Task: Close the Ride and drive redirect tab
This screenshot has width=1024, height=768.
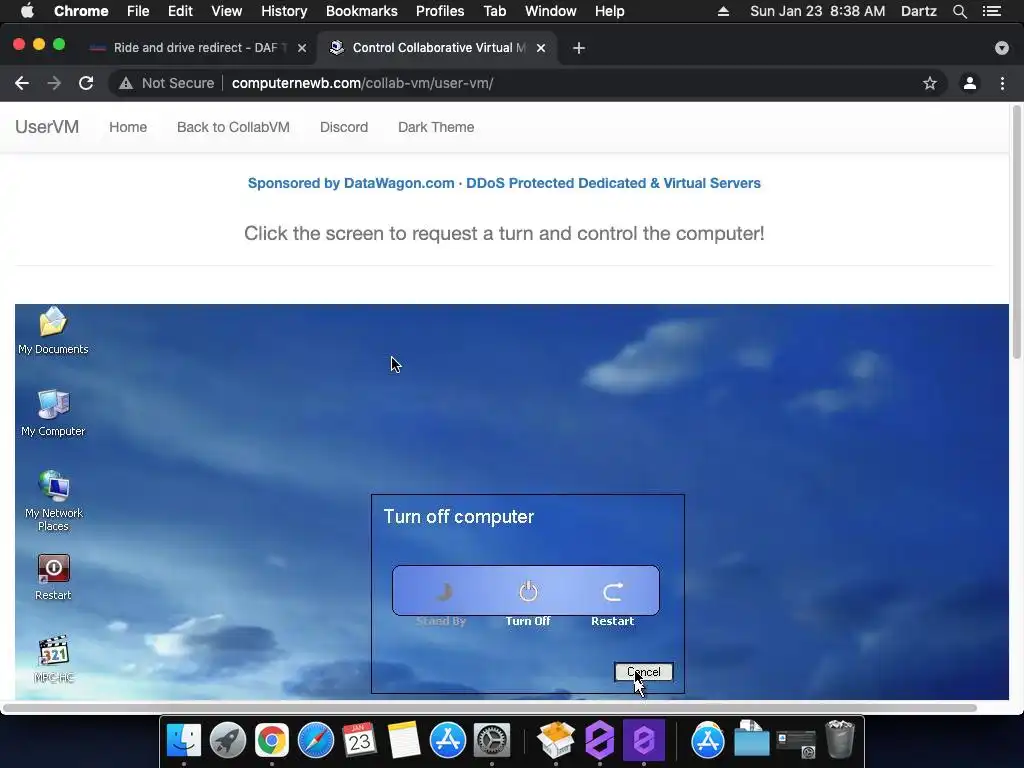Action: (x=302, y=48)
